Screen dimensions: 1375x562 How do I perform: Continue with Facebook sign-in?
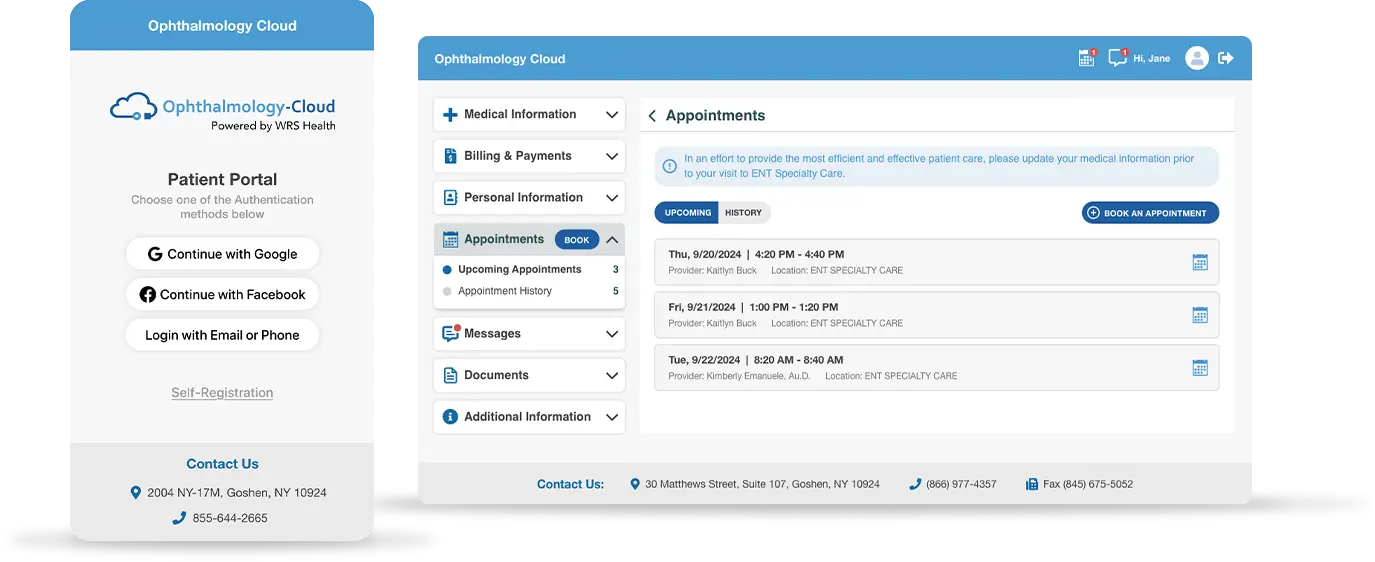[x=222, y=295]
